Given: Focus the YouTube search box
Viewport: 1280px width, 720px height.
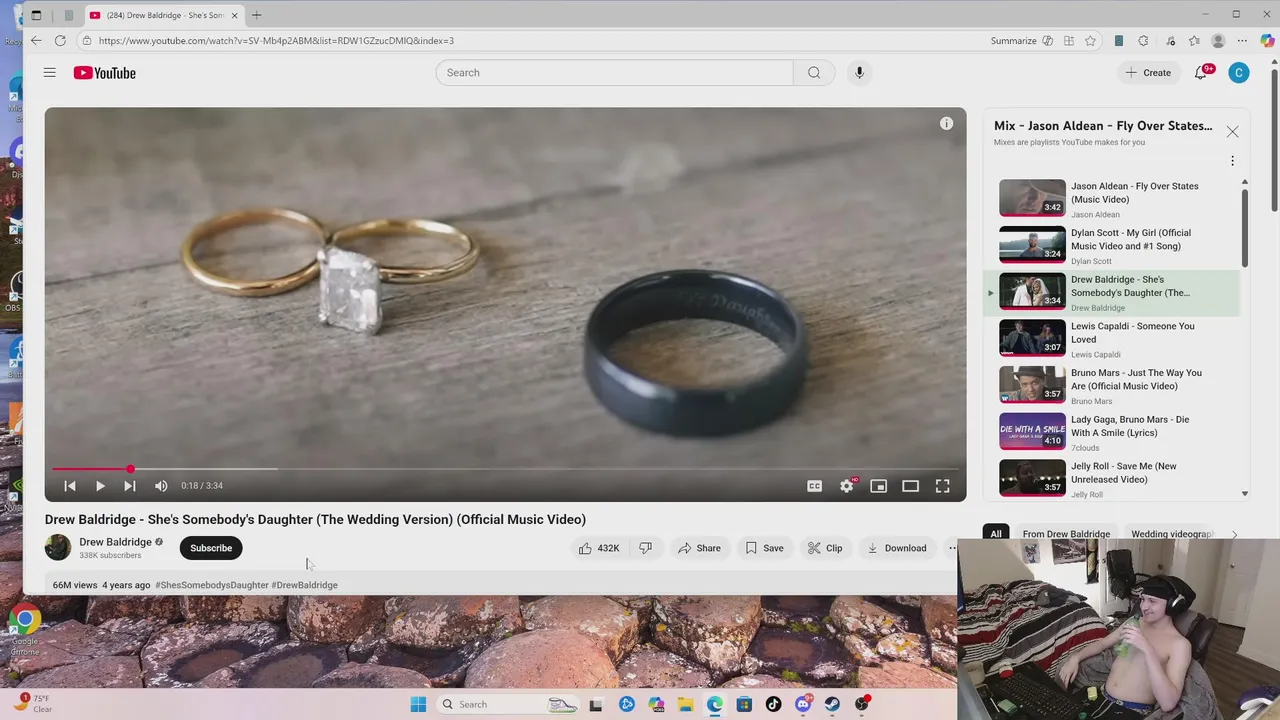Looking at the screenshot, I should [614, 72].
